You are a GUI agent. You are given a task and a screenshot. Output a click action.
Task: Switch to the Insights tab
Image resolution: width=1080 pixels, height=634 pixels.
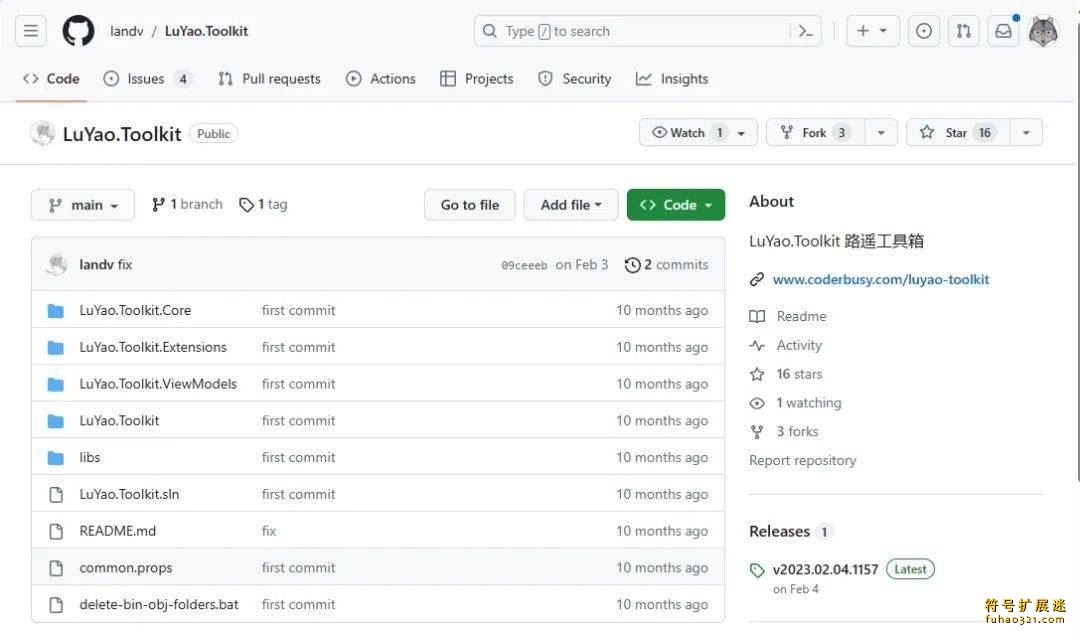click(x=672, y=79)
